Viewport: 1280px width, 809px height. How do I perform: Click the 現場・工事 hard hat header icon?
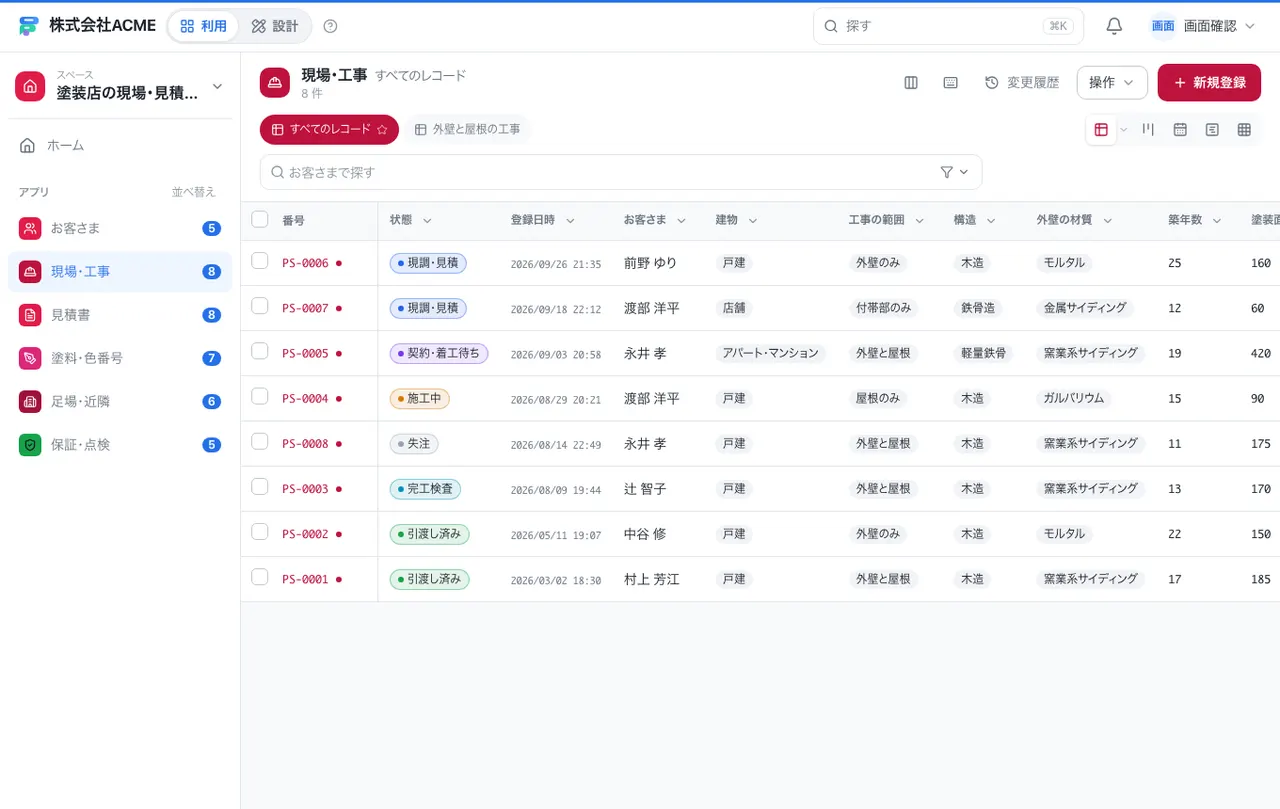pos(275,83)
